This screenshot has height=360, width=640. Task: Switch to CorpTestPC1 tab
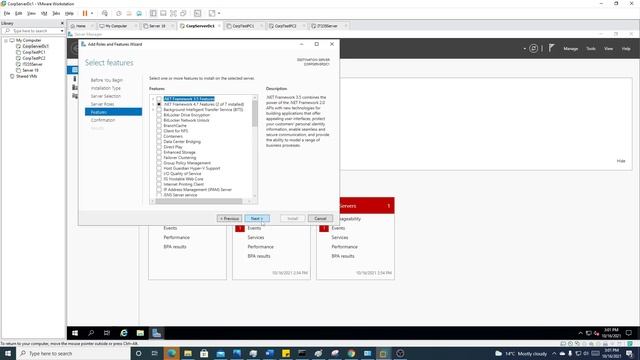click(243, 26)
